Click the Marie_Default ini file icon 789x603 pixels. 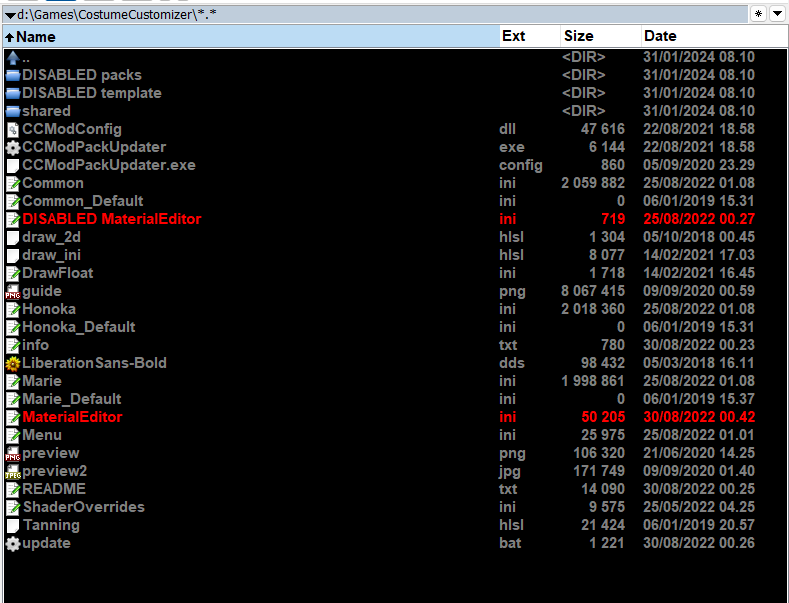(13, 400)
